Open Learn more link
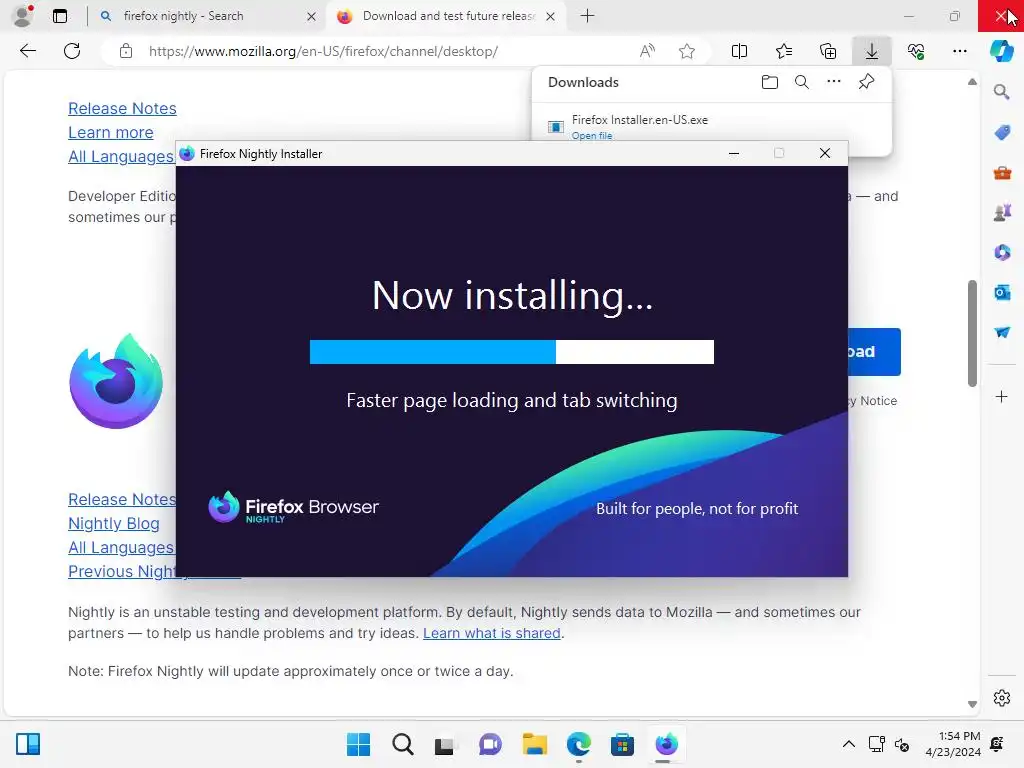 click(110, 133)
